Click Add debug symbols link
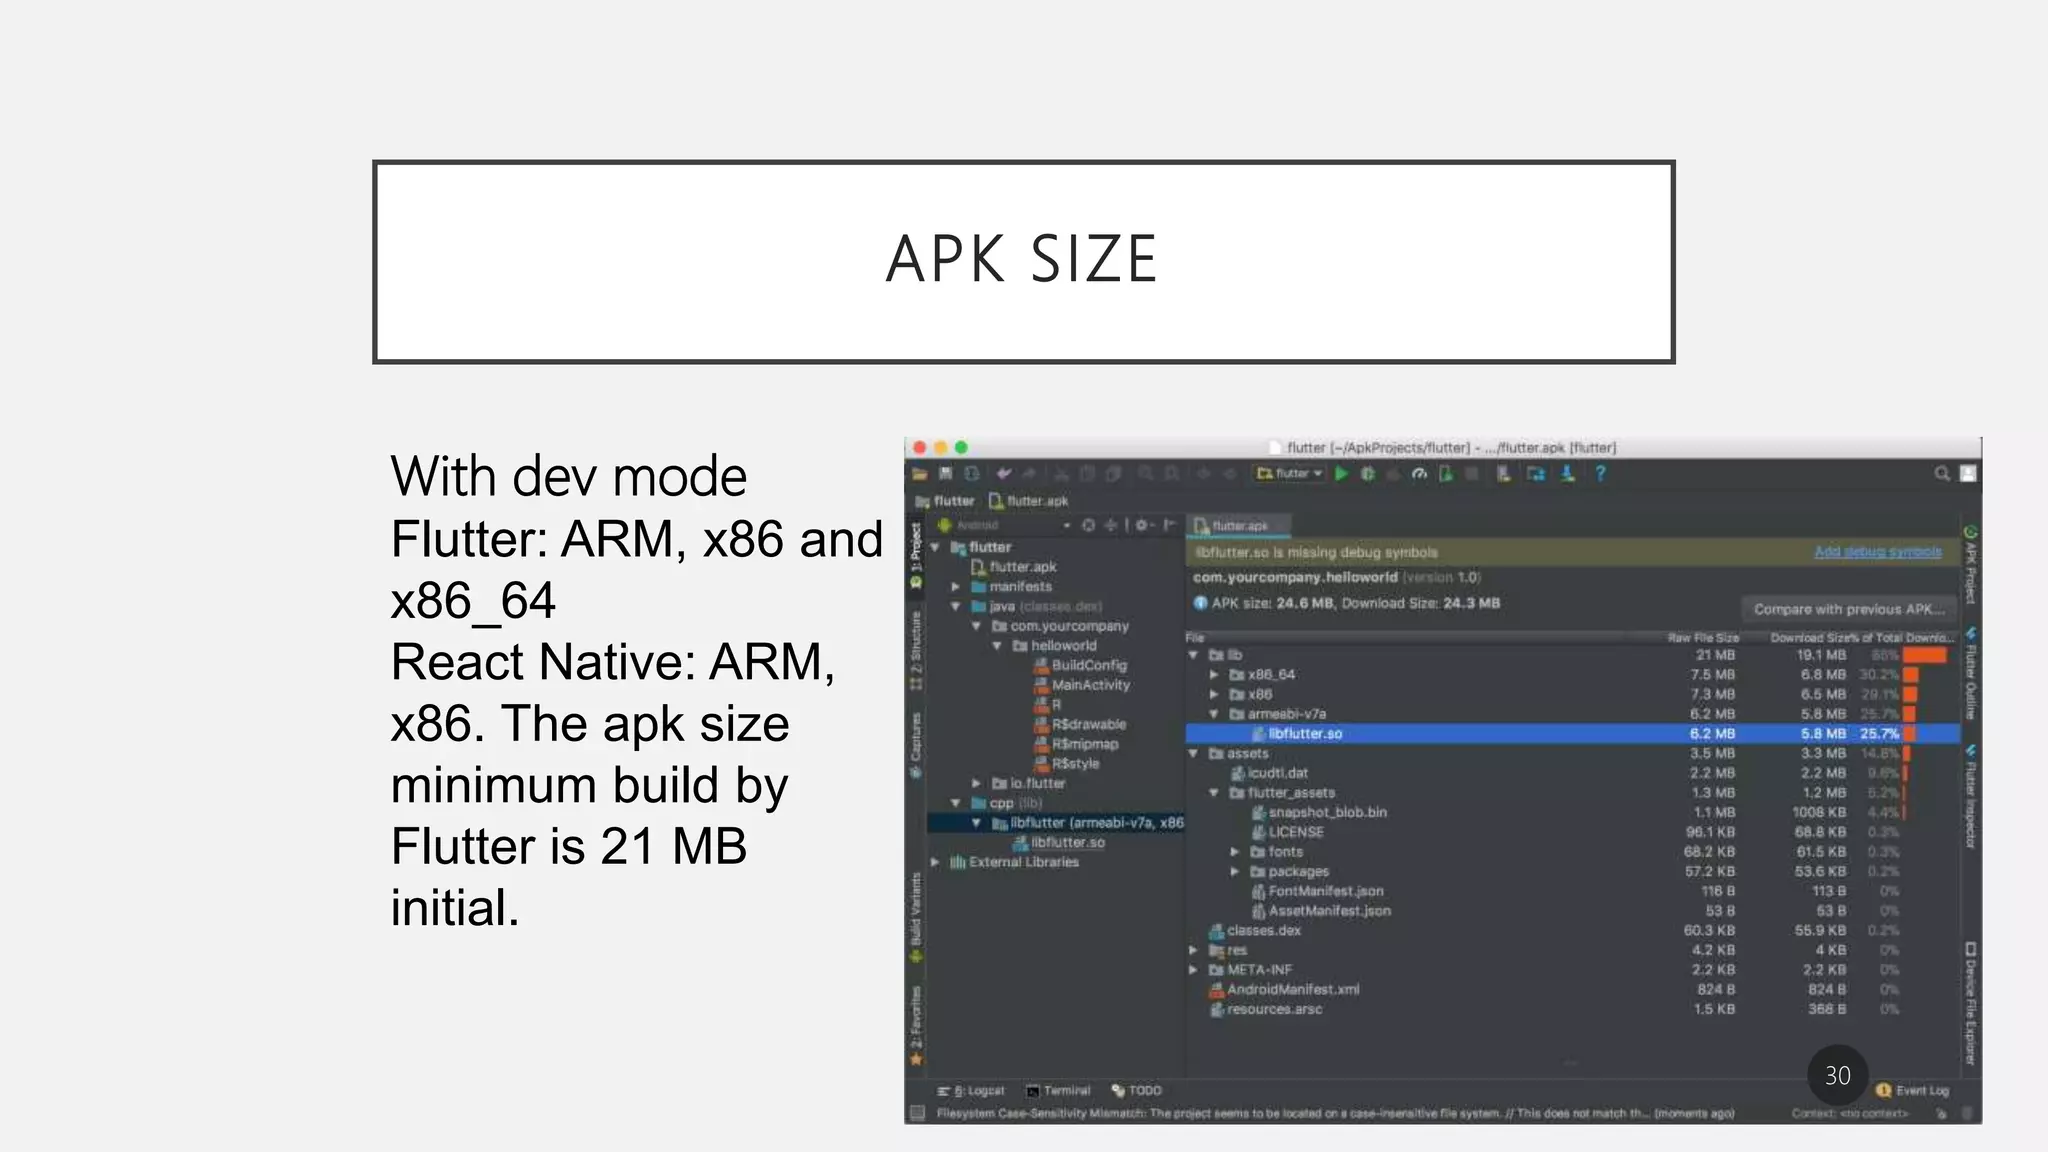2048x1152 pixels. [1878, 552]
